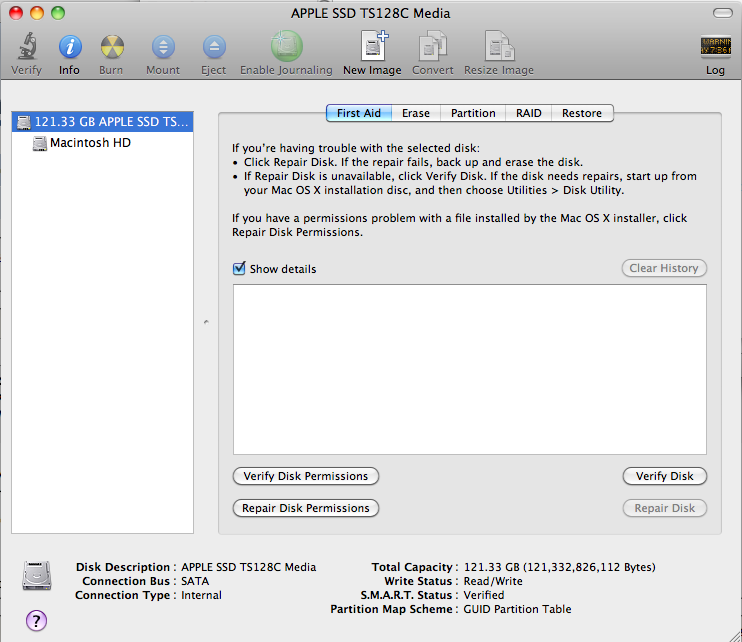Click the details log text area

(470, 369)
